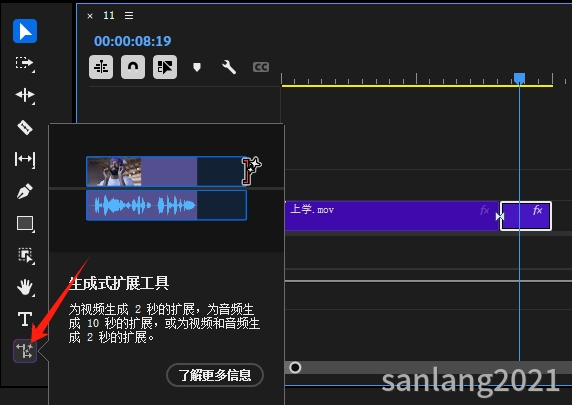Viewport: 572px width, 405px height.
Task: Choose the Hand tool
Action: tap(25, 288)
